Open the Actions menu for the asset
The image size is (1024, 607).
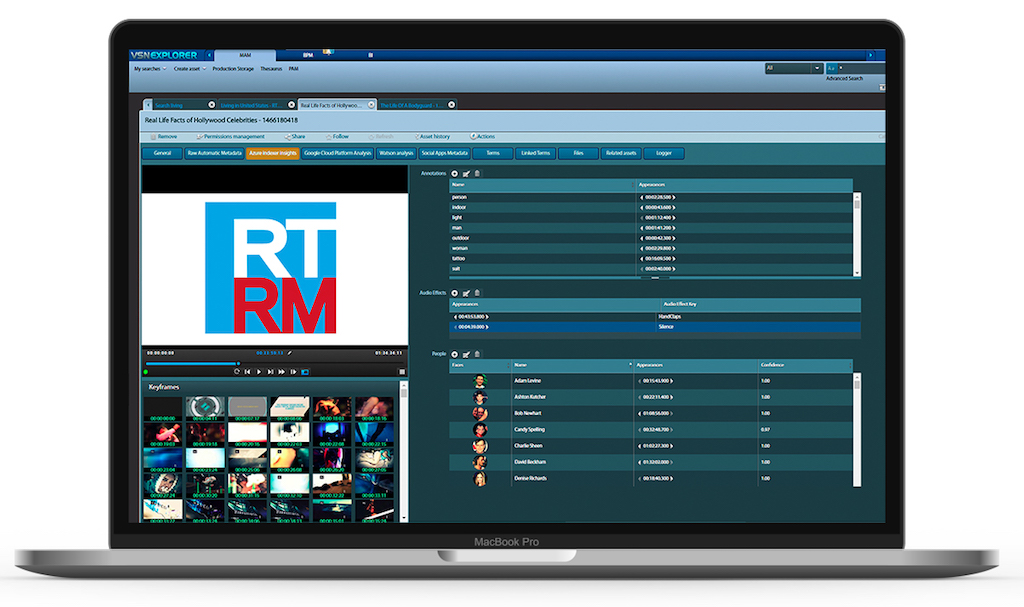483,137
